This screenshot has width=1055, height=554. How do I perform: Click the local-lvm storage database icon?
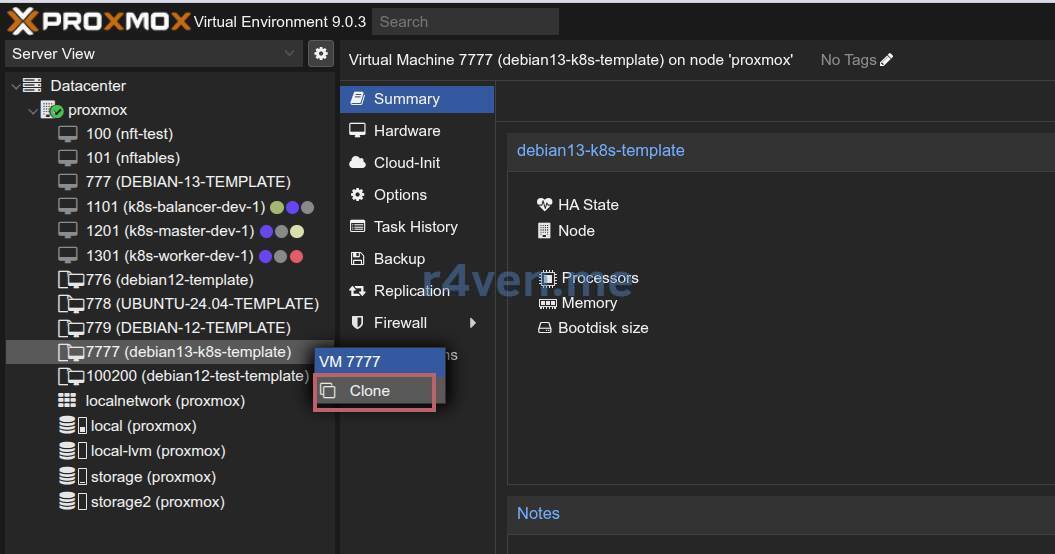(68, 451)
